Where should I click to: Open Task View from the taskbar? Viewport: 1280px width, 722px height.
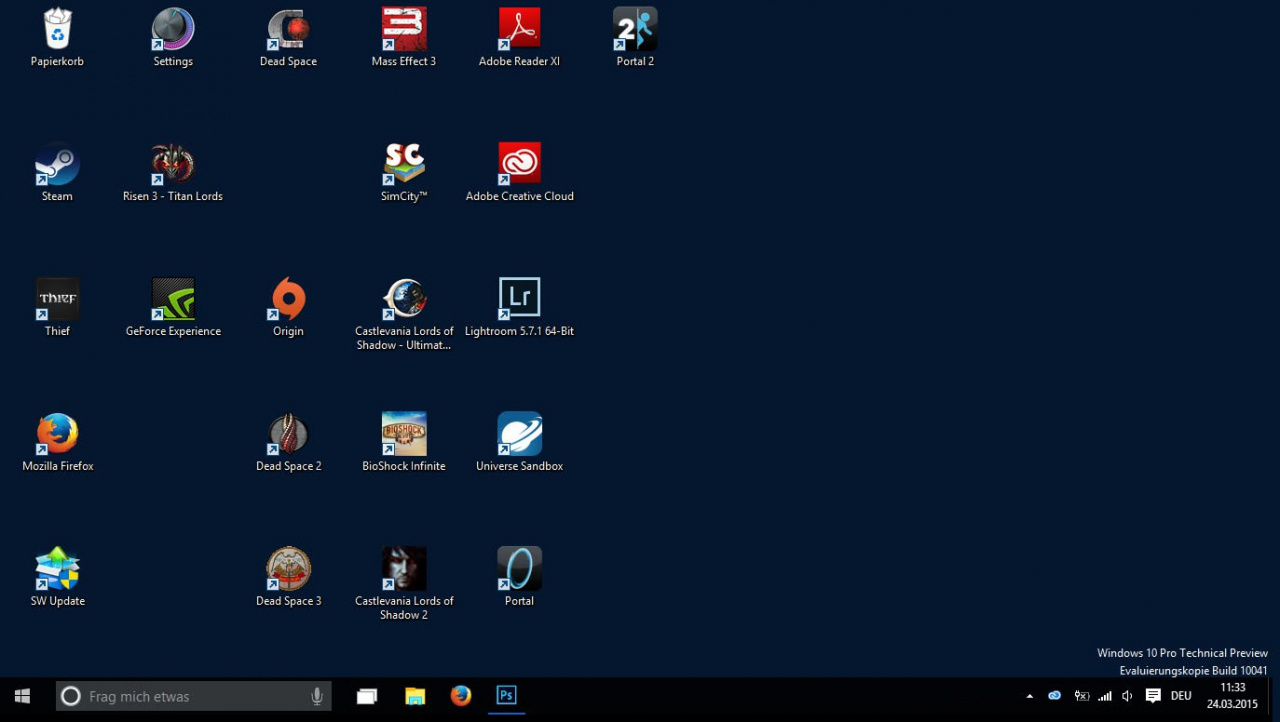pos(367,696)
